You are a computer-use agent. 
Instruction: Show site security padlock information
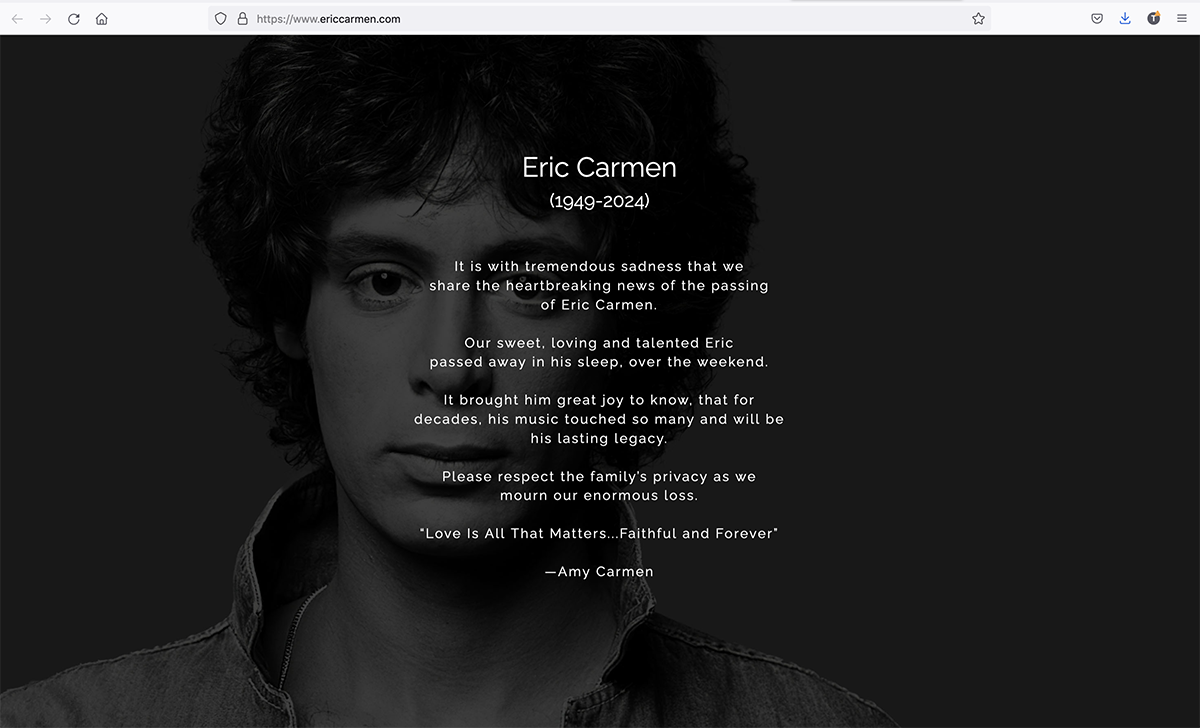(x=242, y=18)
